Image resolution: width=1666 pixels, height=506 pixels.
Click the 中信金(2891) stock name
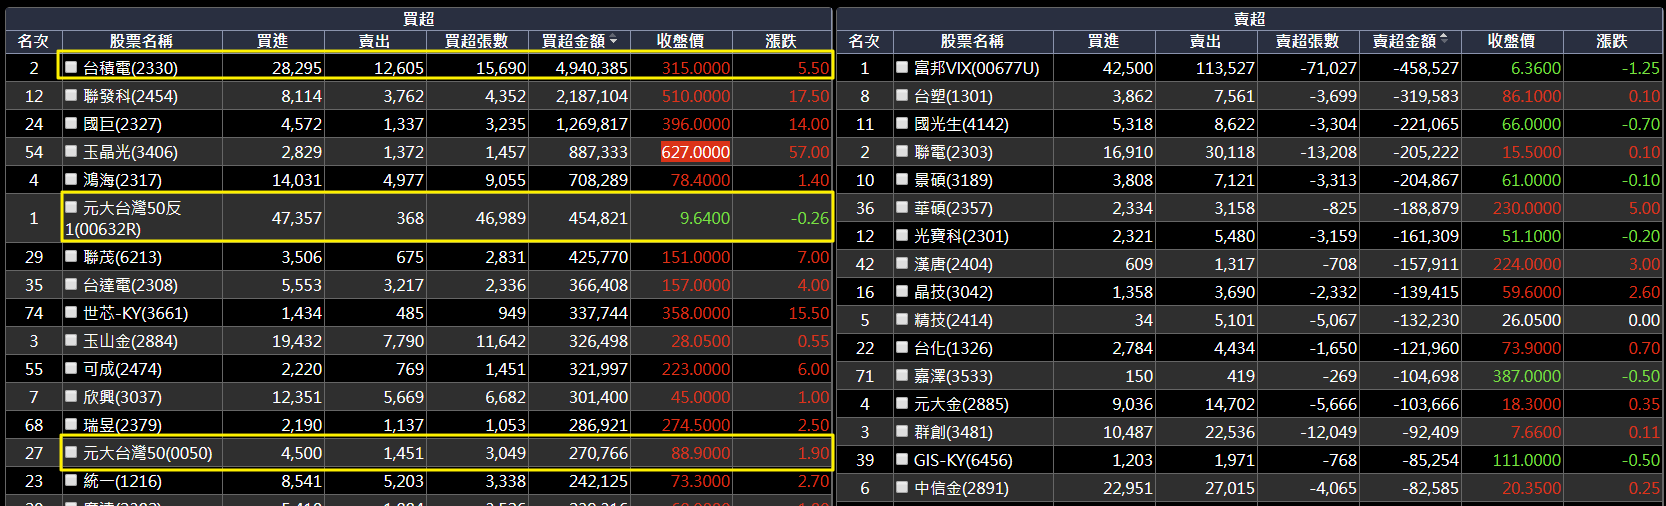tap(961, 488)
